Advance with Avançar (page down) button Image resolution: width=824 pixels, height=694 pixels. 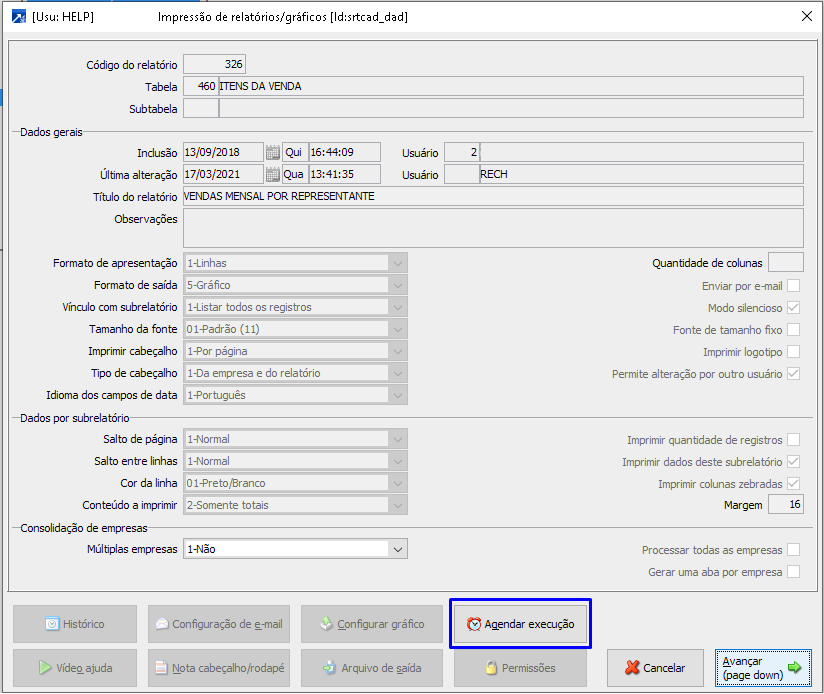pyautogui.click(x=763, y=668)
